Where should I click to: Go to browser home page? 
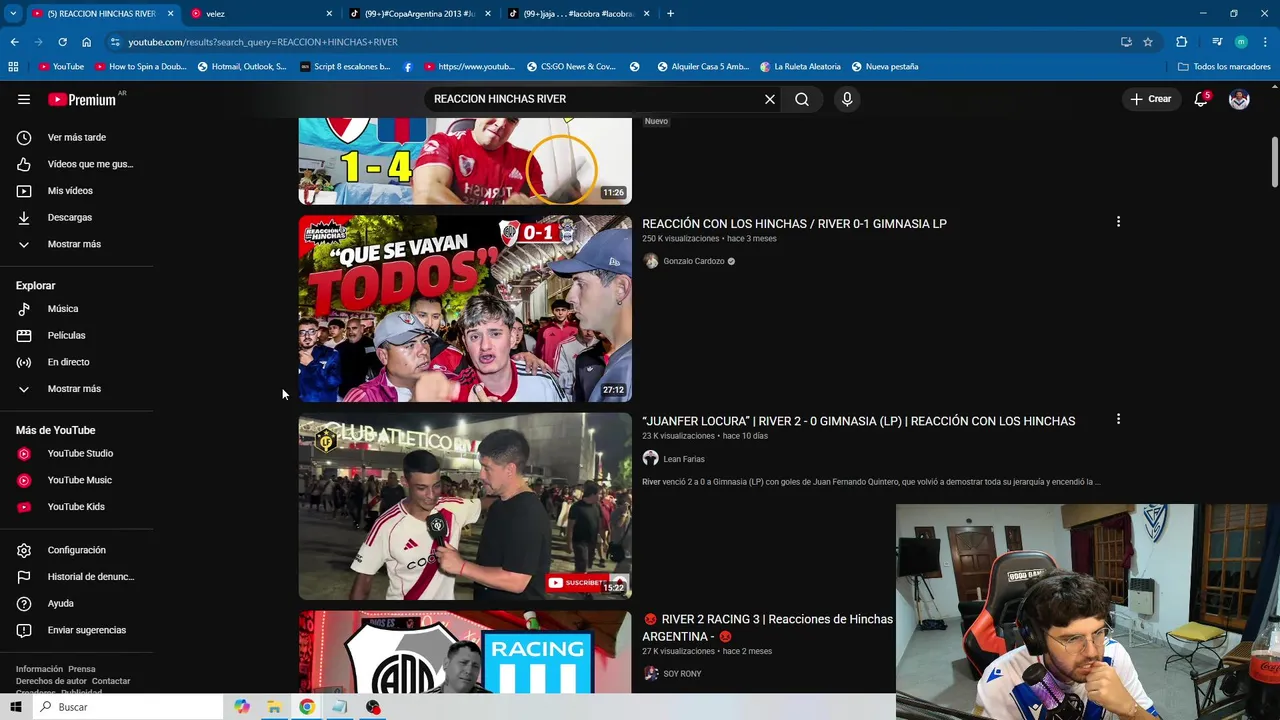pos(87,42)
